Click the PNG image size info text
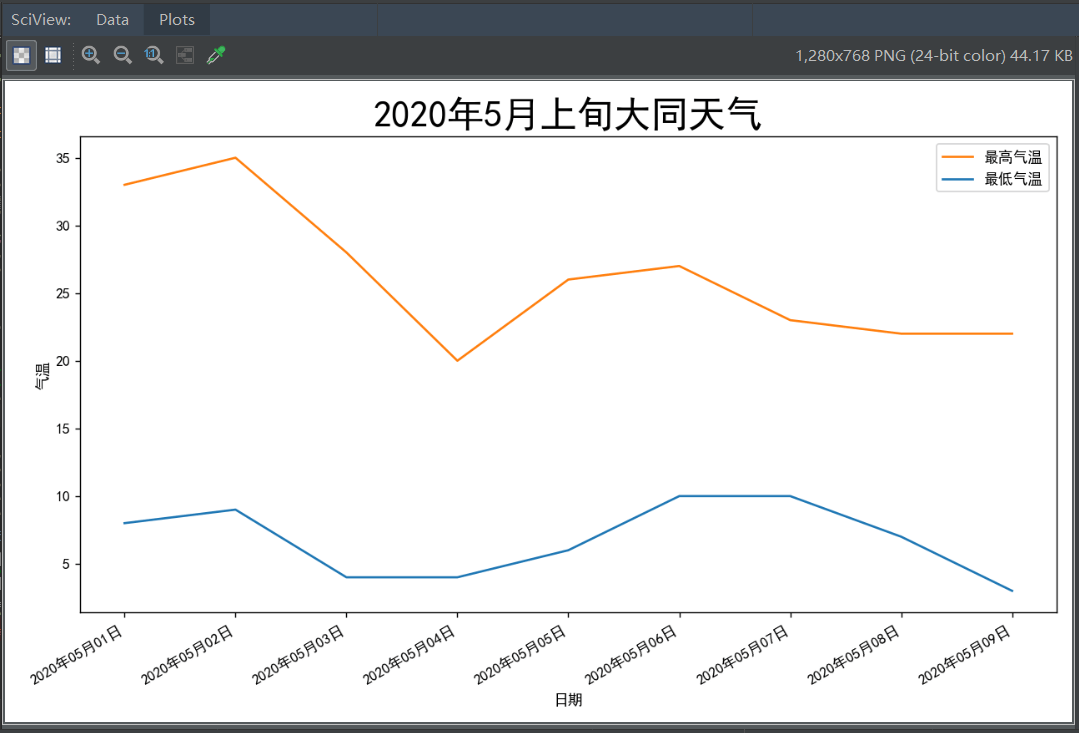The width and height of the screenshot is (1079, 733). click(934, 56)
